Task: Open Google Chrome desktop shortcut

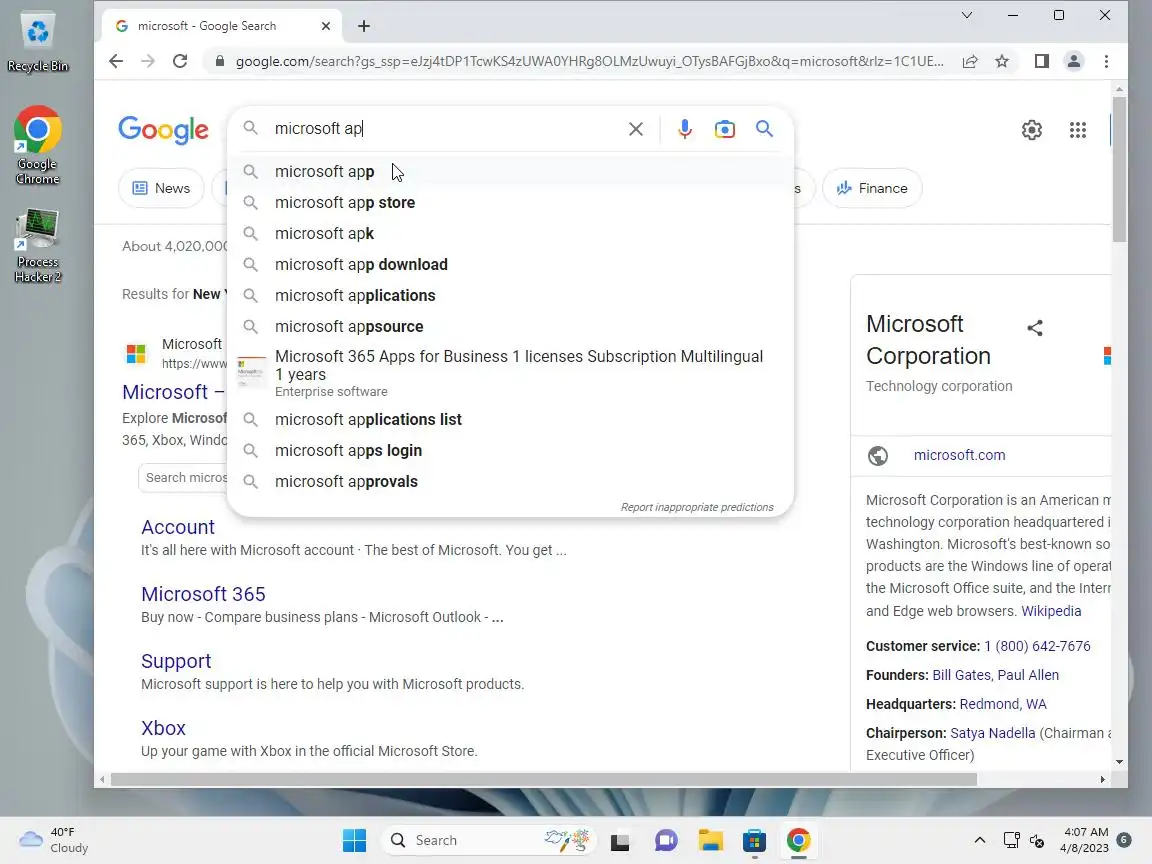Action: [37, 145]
